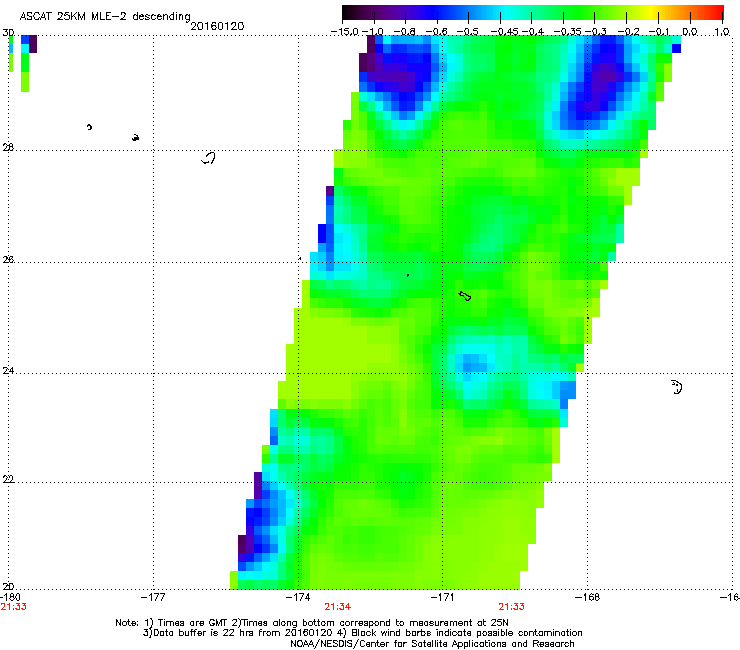
Task: Click the NOAA/NESDIS credit line
Action: click(432, 644)
